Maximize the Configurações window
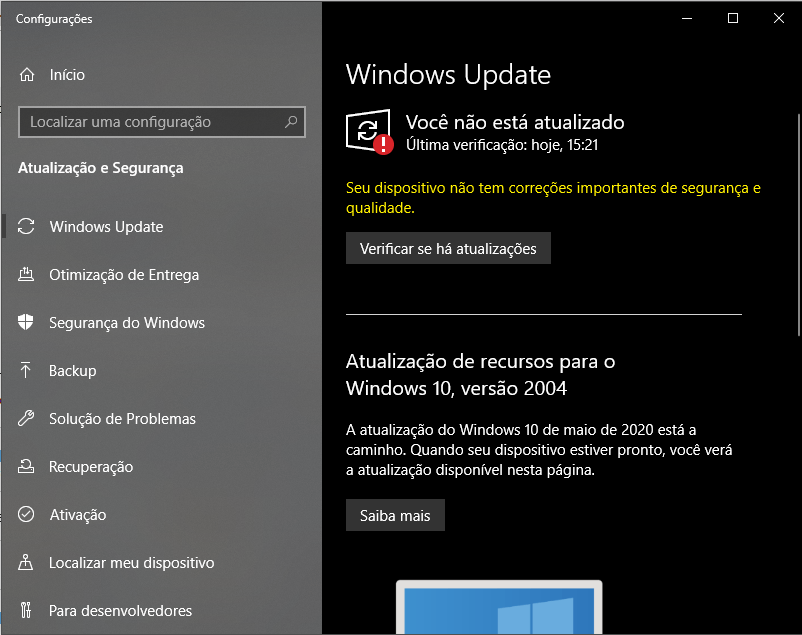 coord(732,18)
